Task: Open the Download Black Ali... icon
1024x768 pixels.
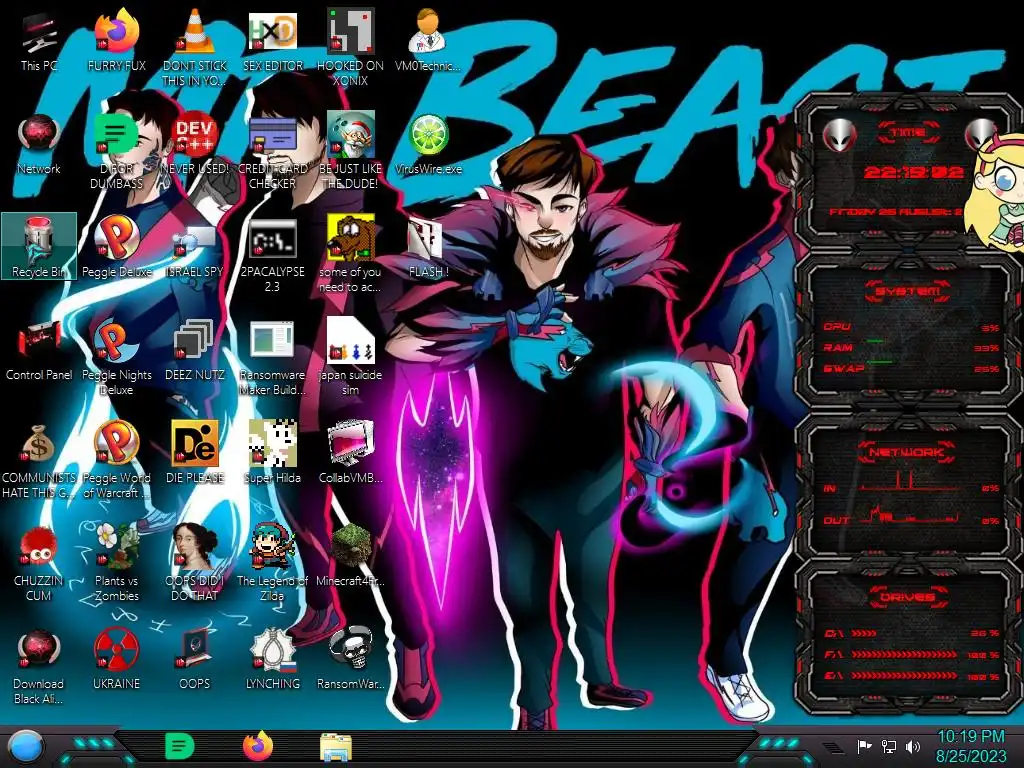Action: (39, 666)
